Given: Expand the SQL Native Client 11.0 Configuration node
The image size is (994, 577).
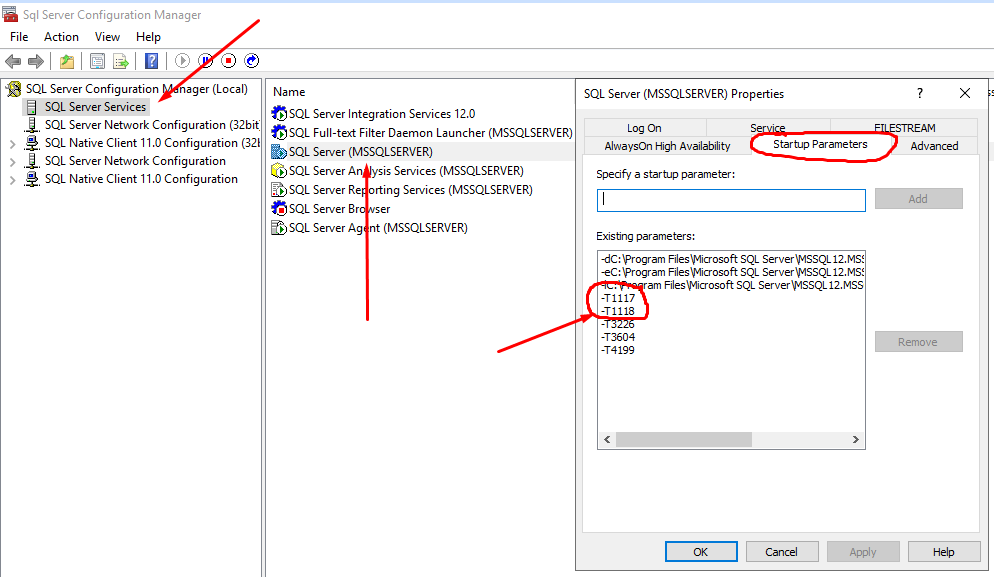Looking at the screenshot, I should [12, 180].
